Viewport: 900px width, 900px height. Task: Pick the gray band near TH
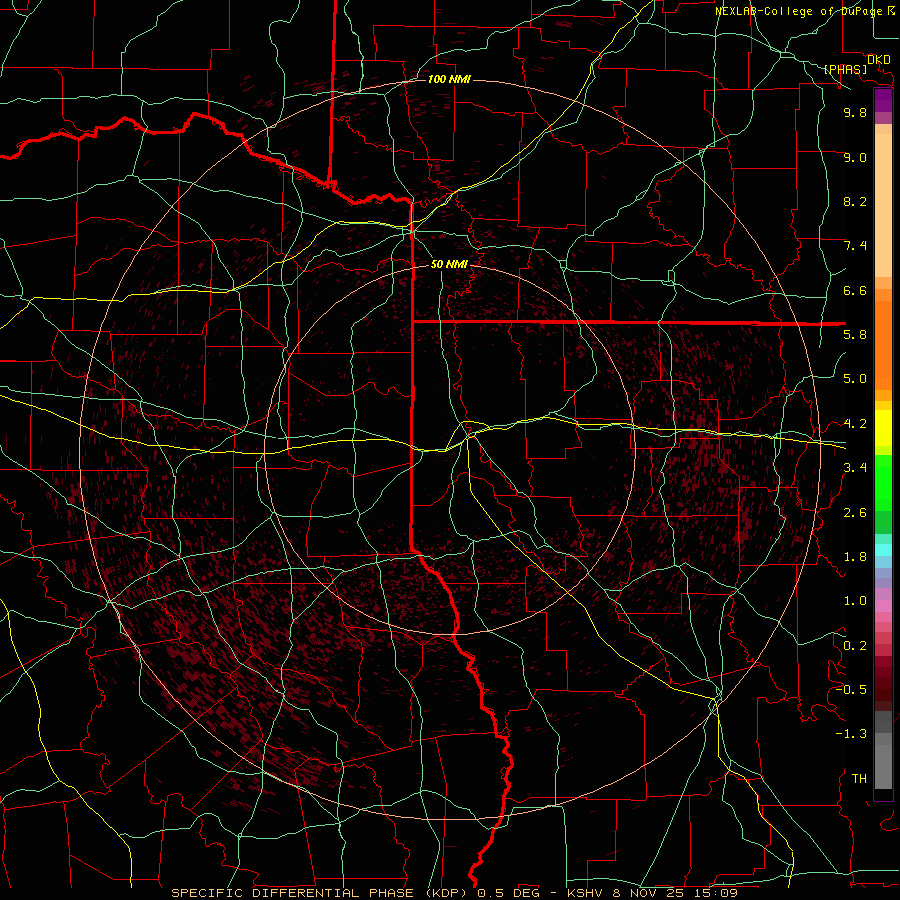(883, 768)
